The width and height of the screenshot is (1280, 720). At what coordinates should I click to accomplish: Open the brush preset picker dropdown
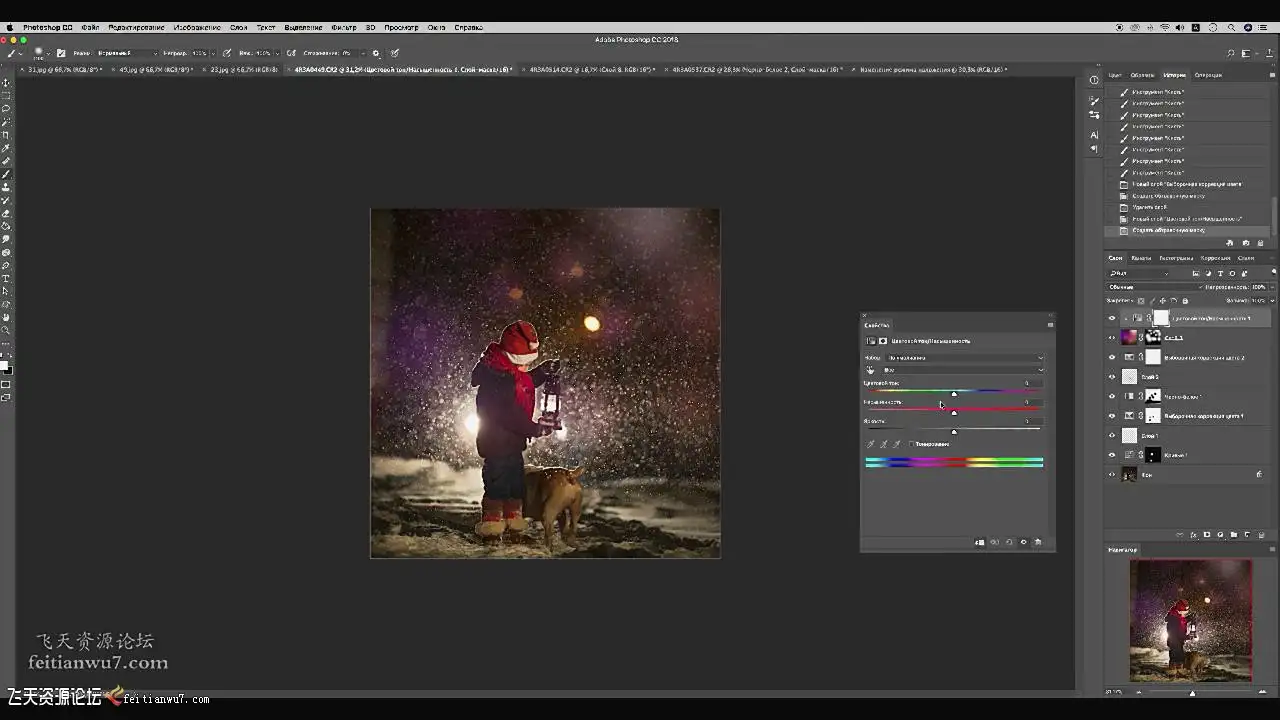[42, 53]
